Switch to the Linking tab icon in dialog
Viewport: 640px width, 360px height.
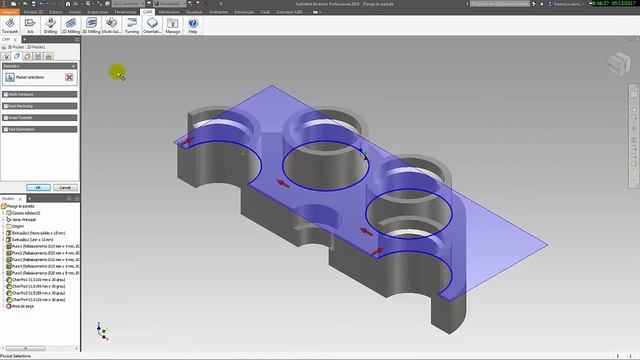49,56
